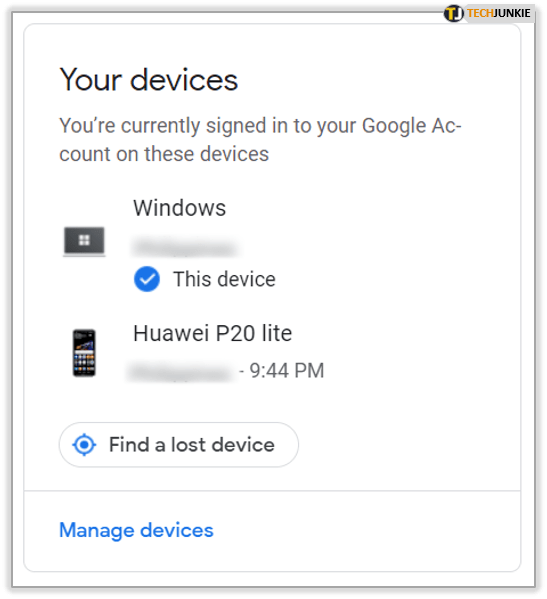Image resolution: width=547 pixels, height=599 pixels.
Task: Click the This device label
Action: coord(224,279)
